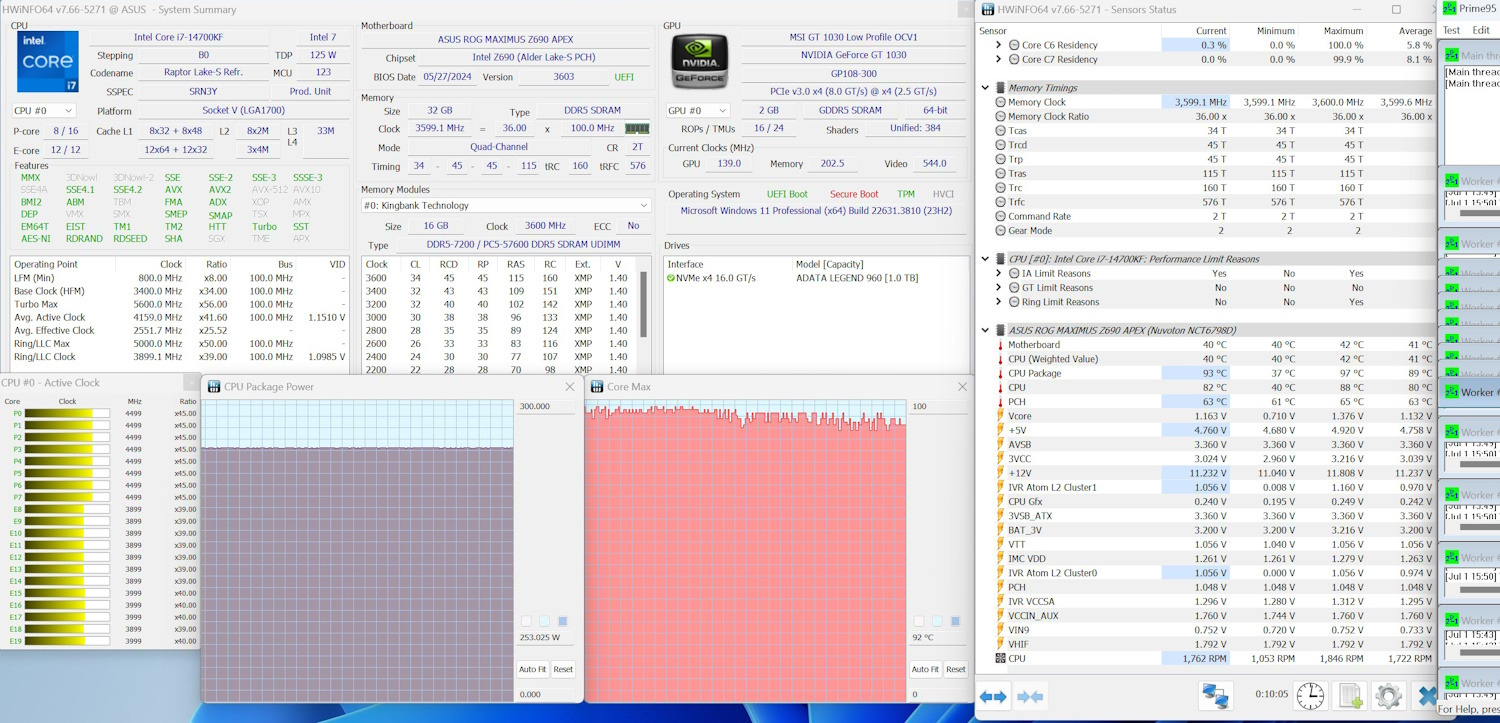Open the CPU #0 selector dropdown

point(43,111)
